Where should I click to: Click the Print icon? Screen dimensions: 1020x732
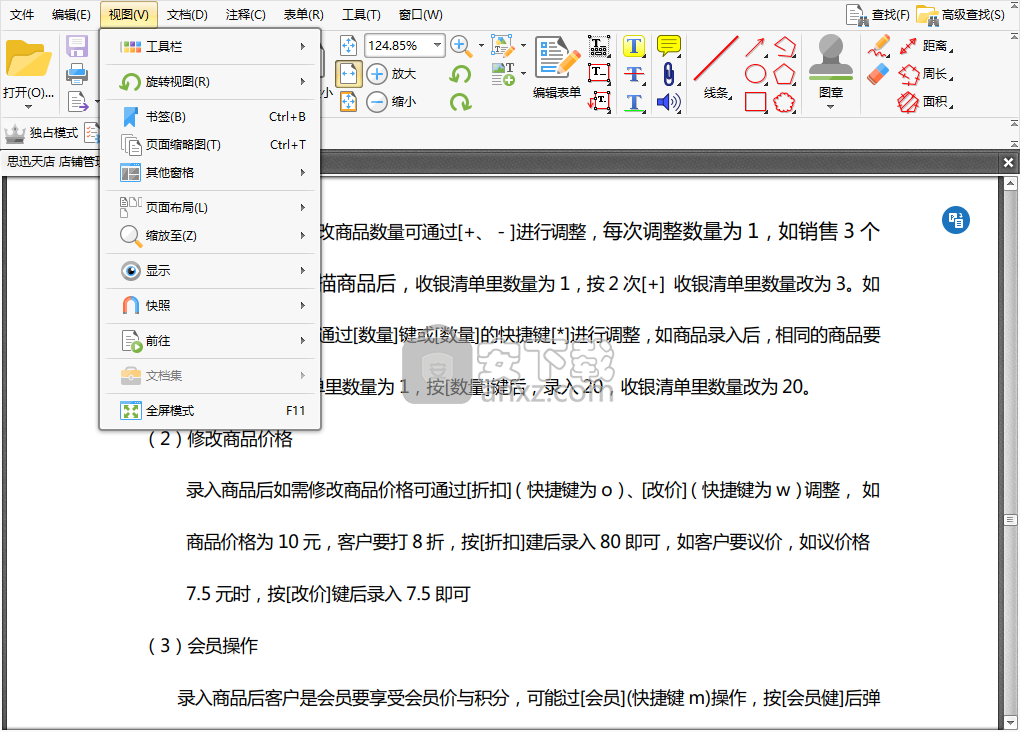coord(77,74)
